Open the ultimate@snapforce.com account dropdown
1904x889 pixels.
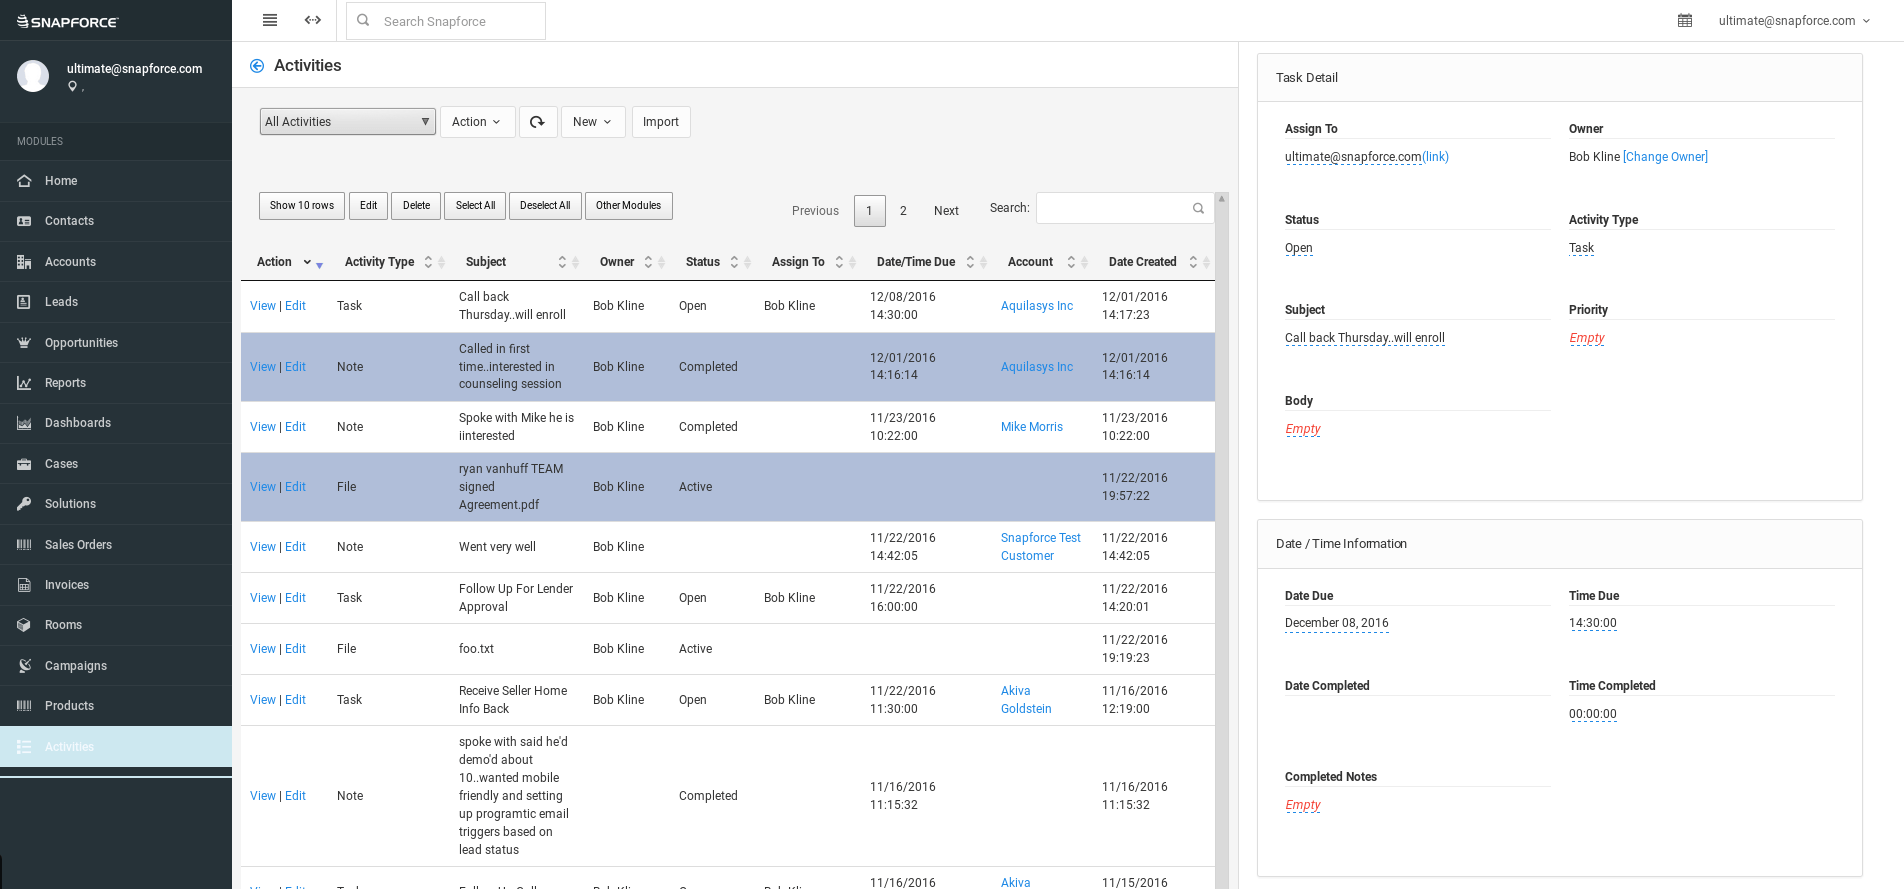click(1794, 21)
